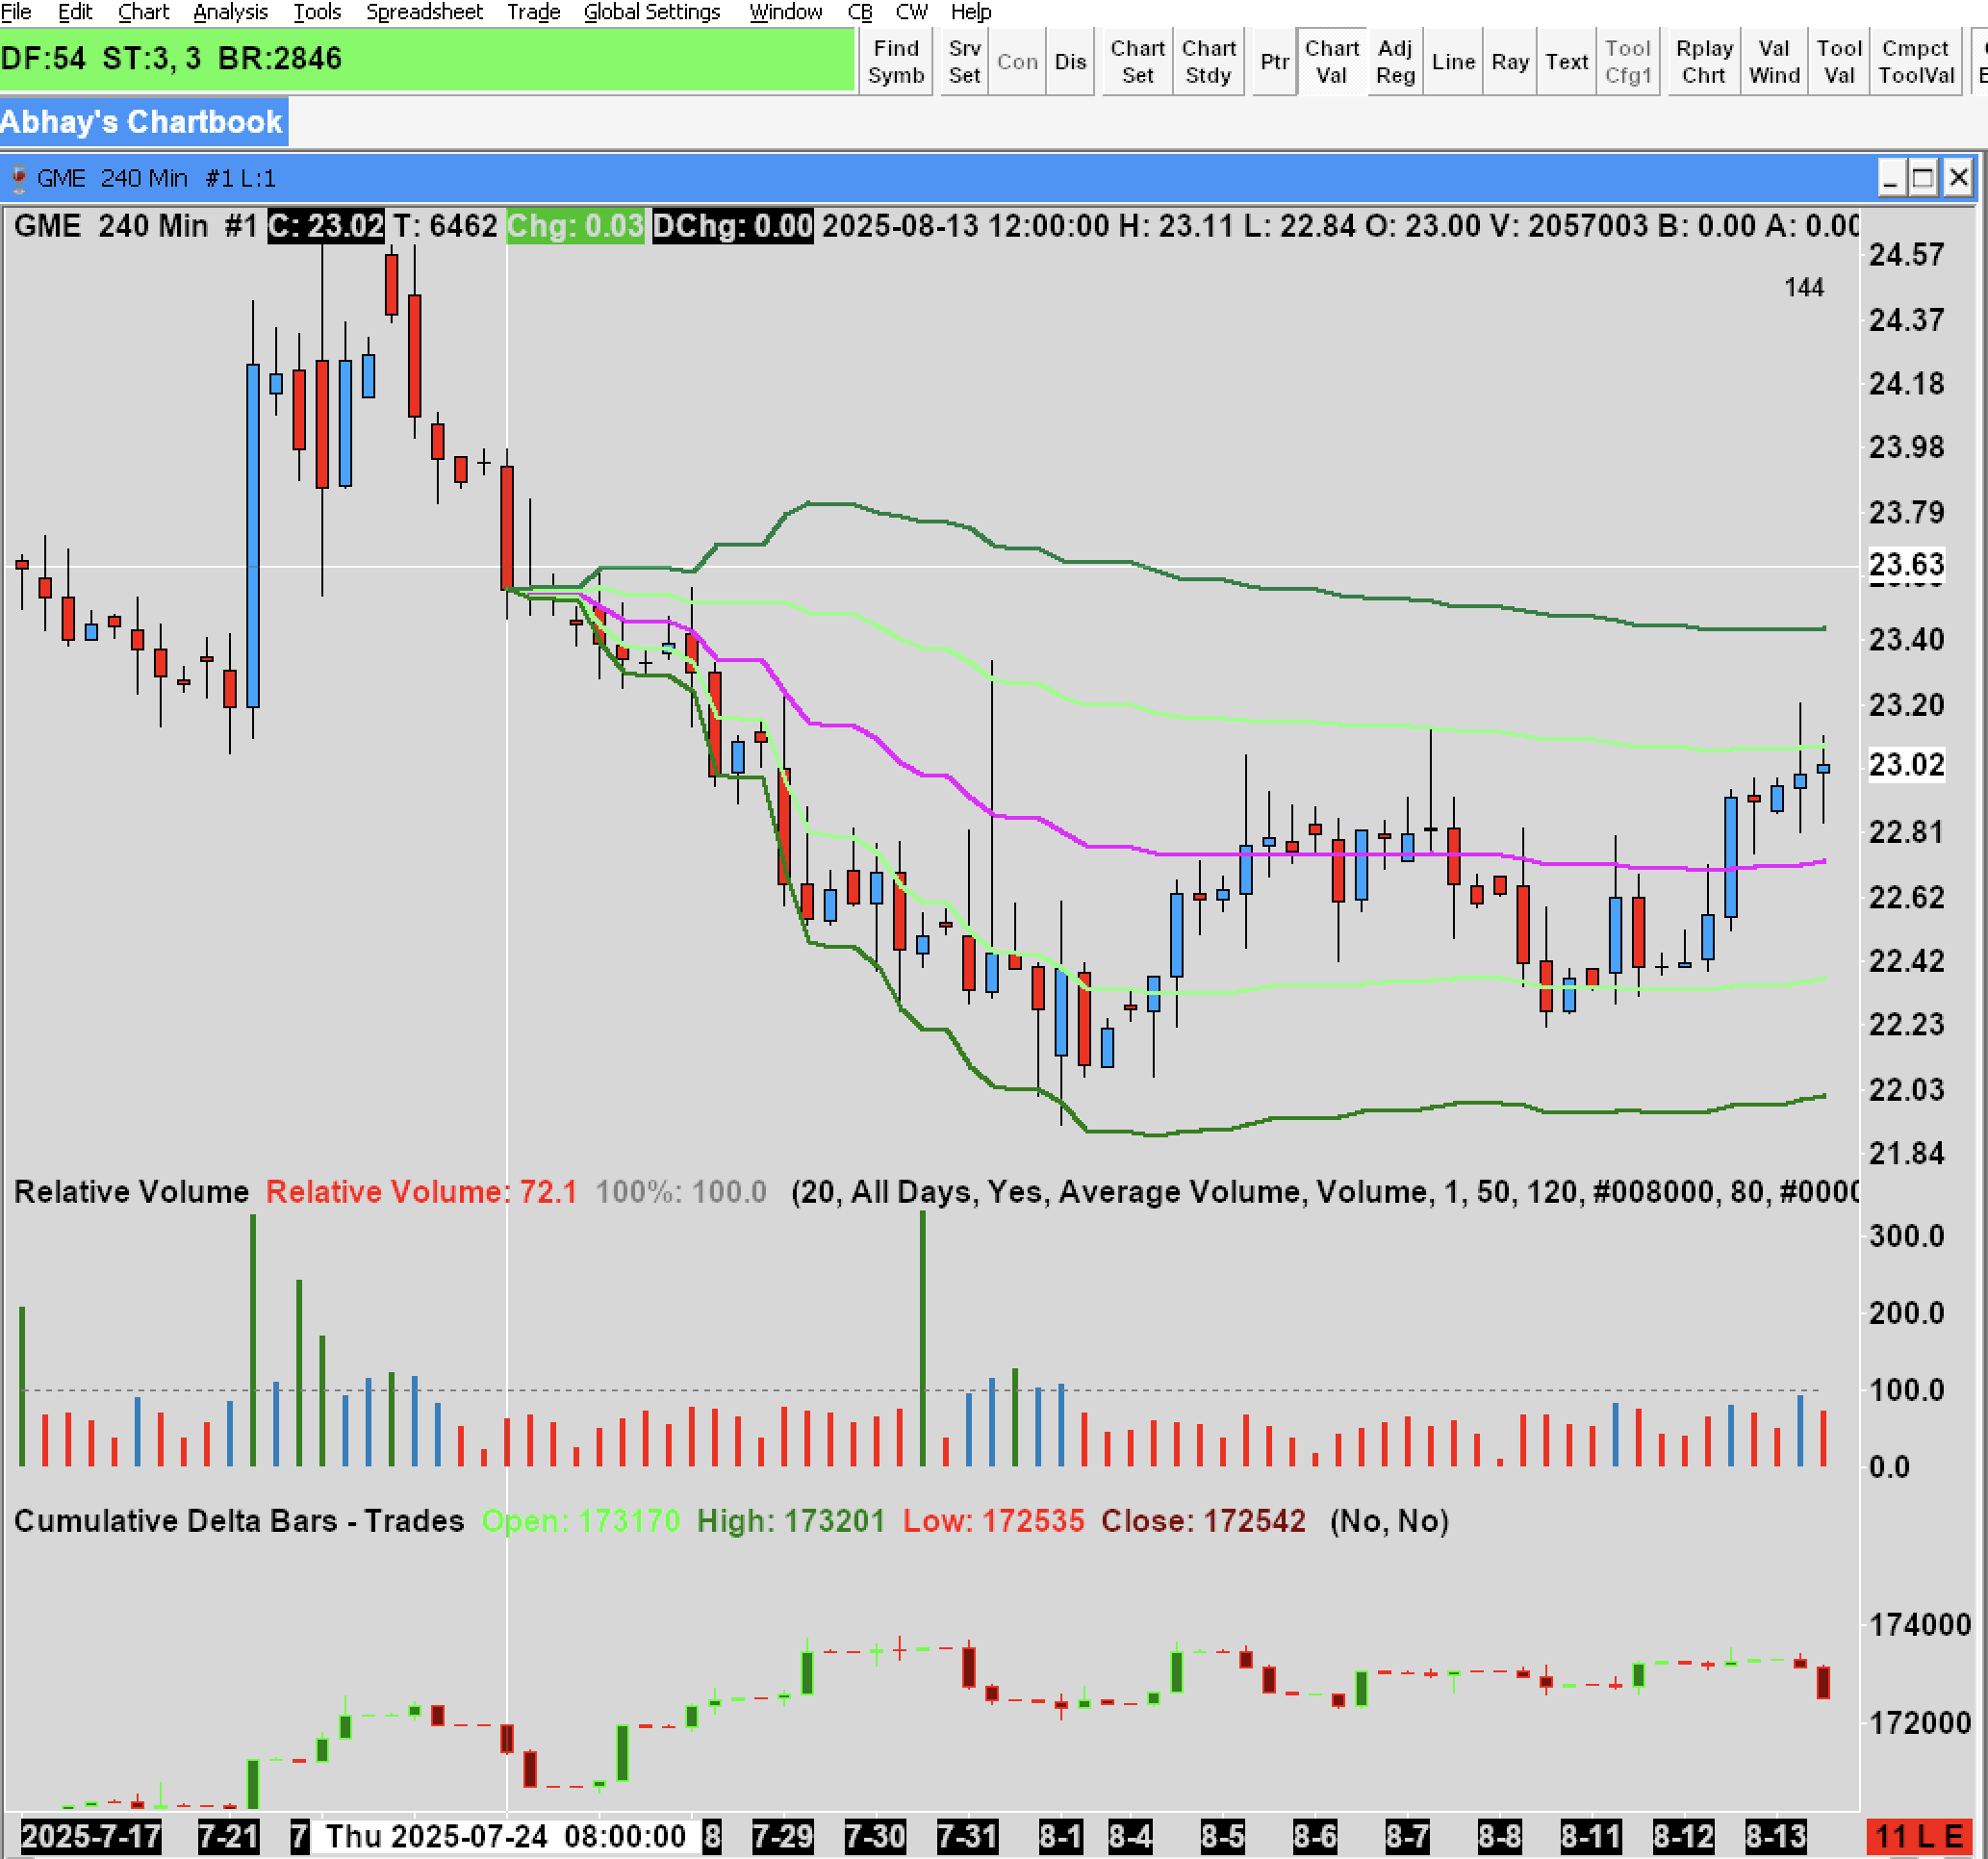This screenshot has width=1988, height=1859.
Task: Select the Ptr pointer tool
Action: 1274,62
